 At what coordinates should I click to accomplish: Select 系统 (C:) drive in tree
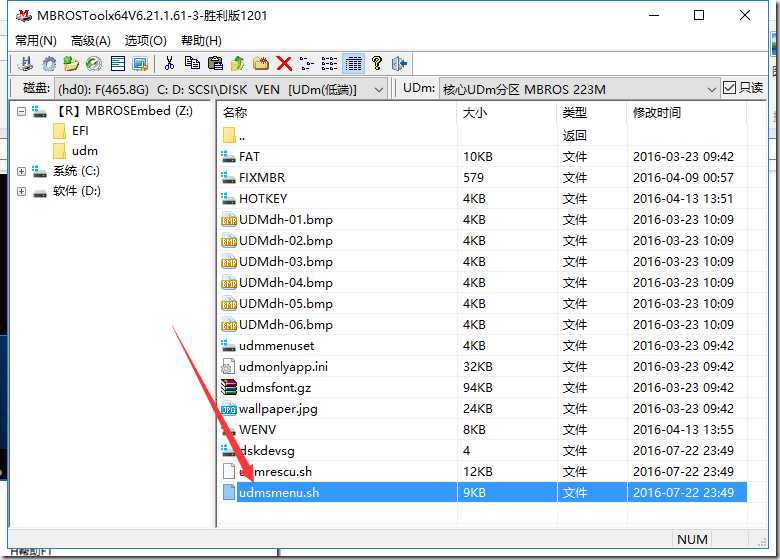point(76,171)
